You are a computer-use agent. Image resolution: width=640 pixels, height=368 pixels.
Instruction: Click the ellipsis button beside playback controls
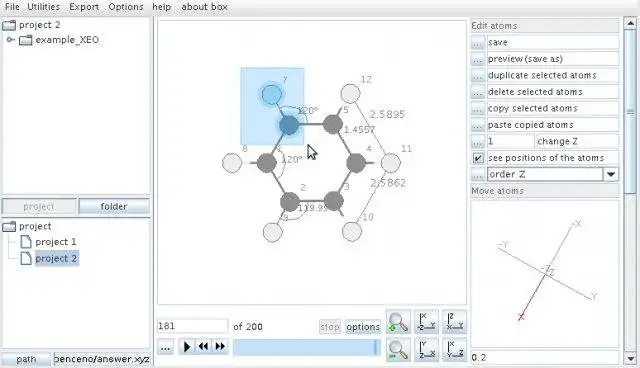coord(165,348)
